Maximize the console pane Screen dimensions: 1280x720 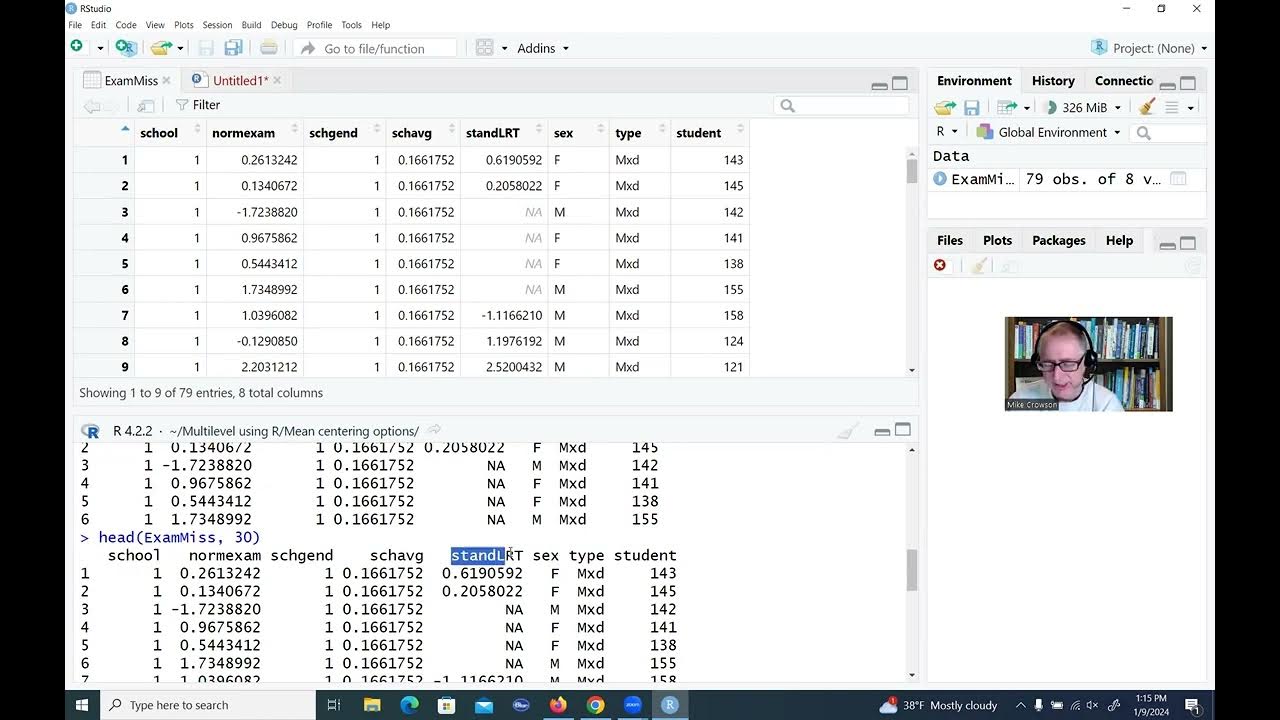tap(903, 430)
